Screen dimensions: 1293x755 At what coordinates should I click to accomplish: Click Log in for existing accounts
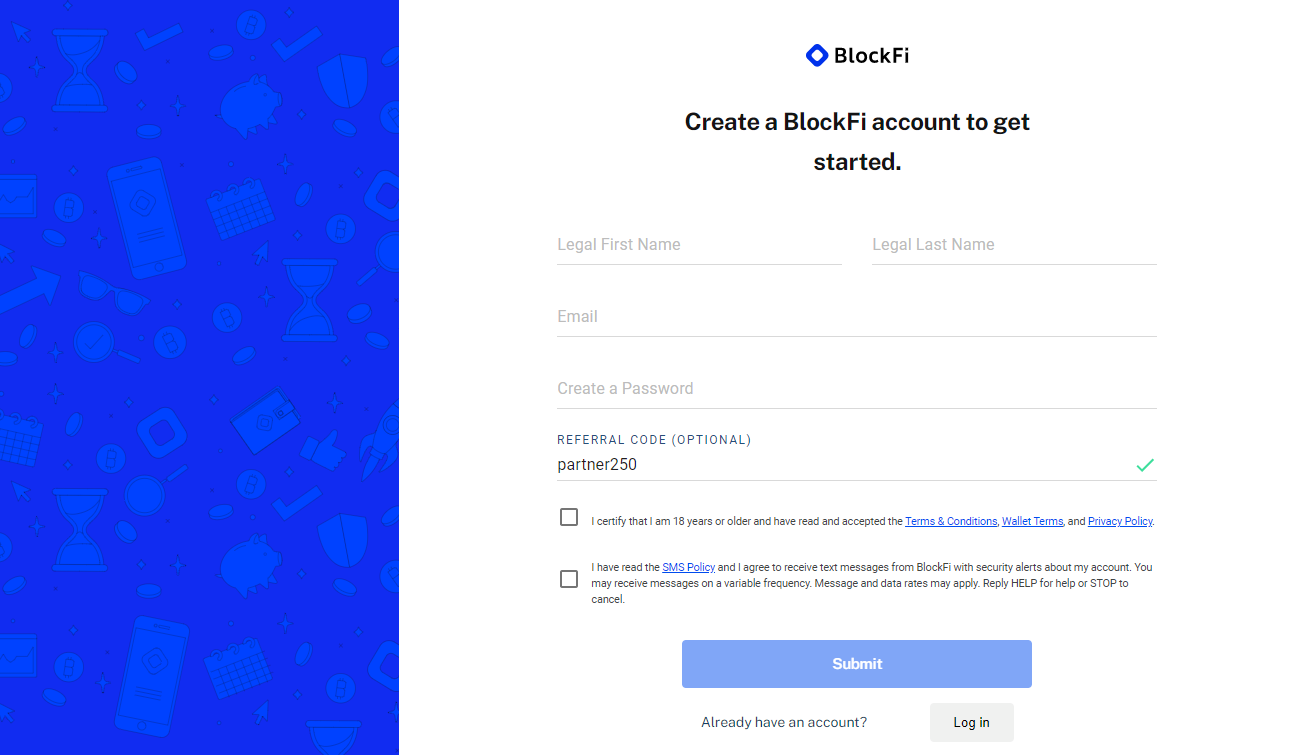(x=971, y=722)
